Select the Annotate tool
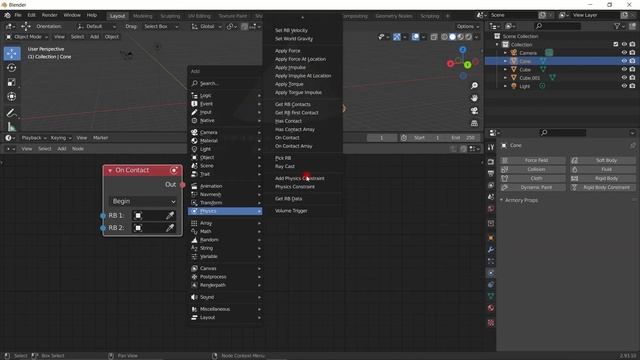 pos(11,113)
